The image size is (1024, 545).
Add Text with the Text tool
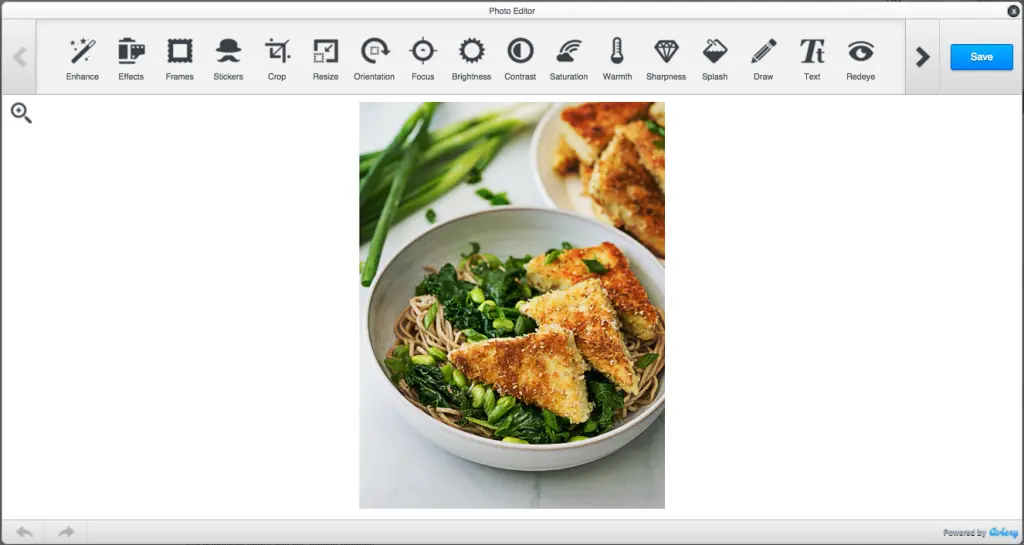pos(812,59)
